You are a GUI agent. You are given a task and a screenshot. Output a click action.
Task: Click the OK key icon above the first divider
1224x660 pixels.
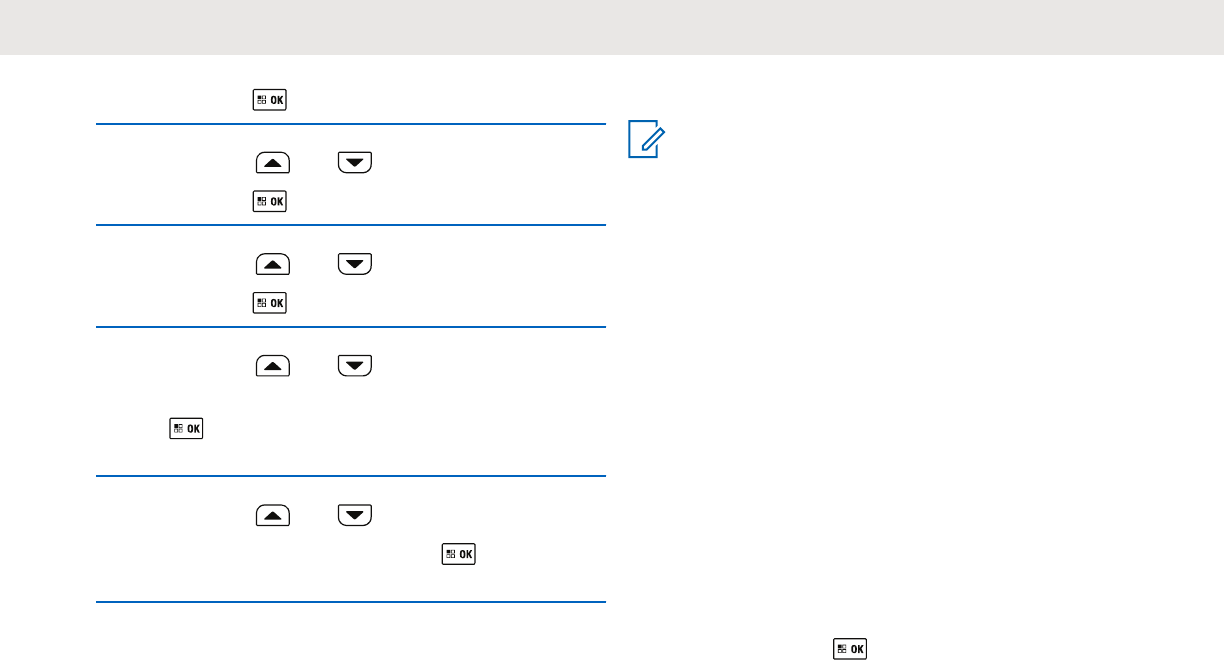point(269,100)
